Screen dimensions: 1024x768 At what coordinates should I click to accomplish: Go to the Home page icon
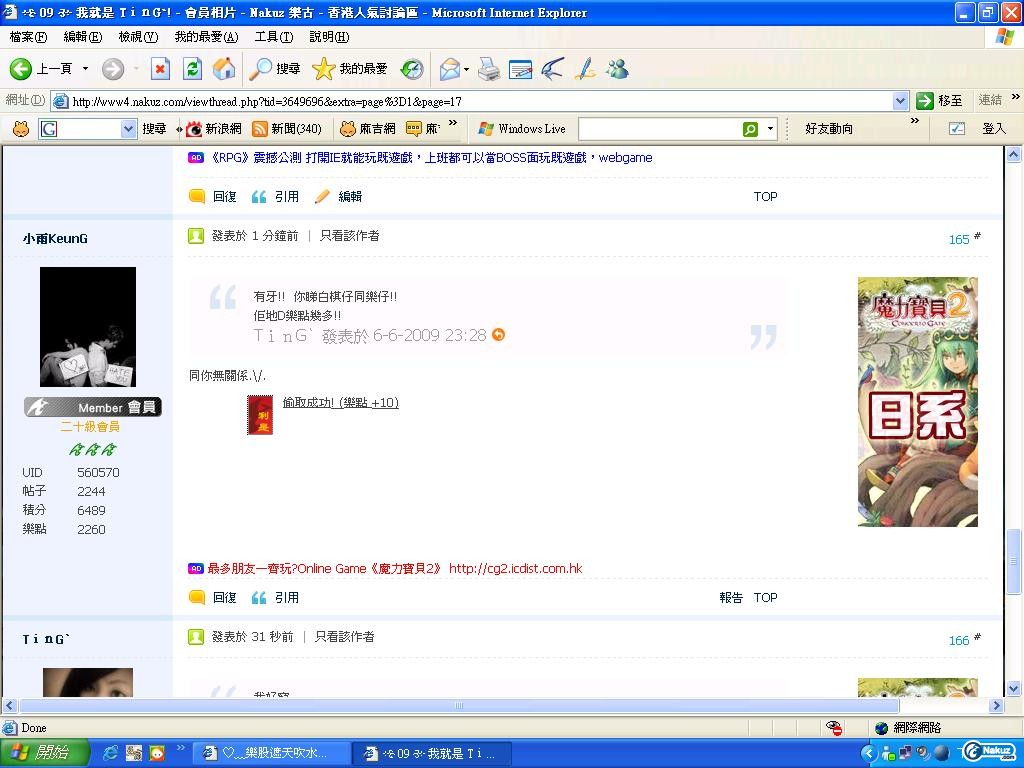pos(224,69)
